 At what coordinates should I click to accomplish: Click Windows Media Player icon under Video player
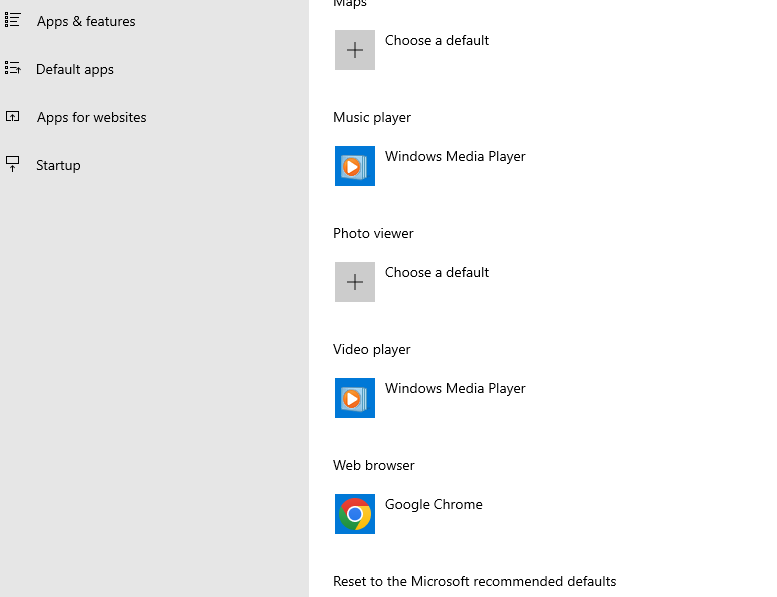[x=355, y=398]
